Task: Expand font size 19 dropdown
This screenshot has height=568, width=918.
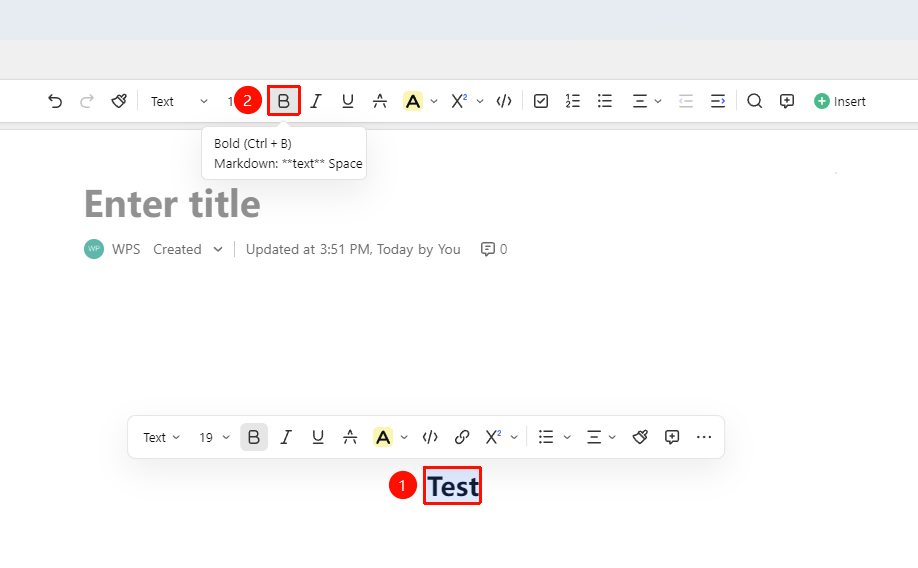Action: (x=214, y=437)
